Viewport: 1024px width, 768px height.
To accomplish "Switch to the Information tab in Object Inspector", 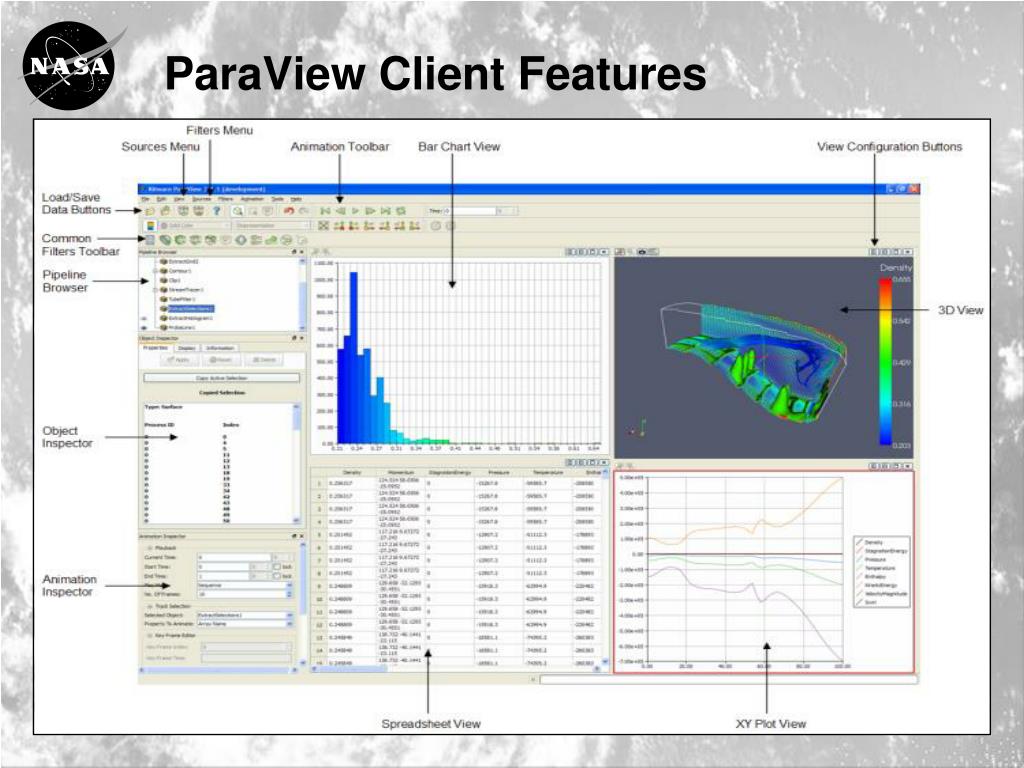I will point(219,348).
